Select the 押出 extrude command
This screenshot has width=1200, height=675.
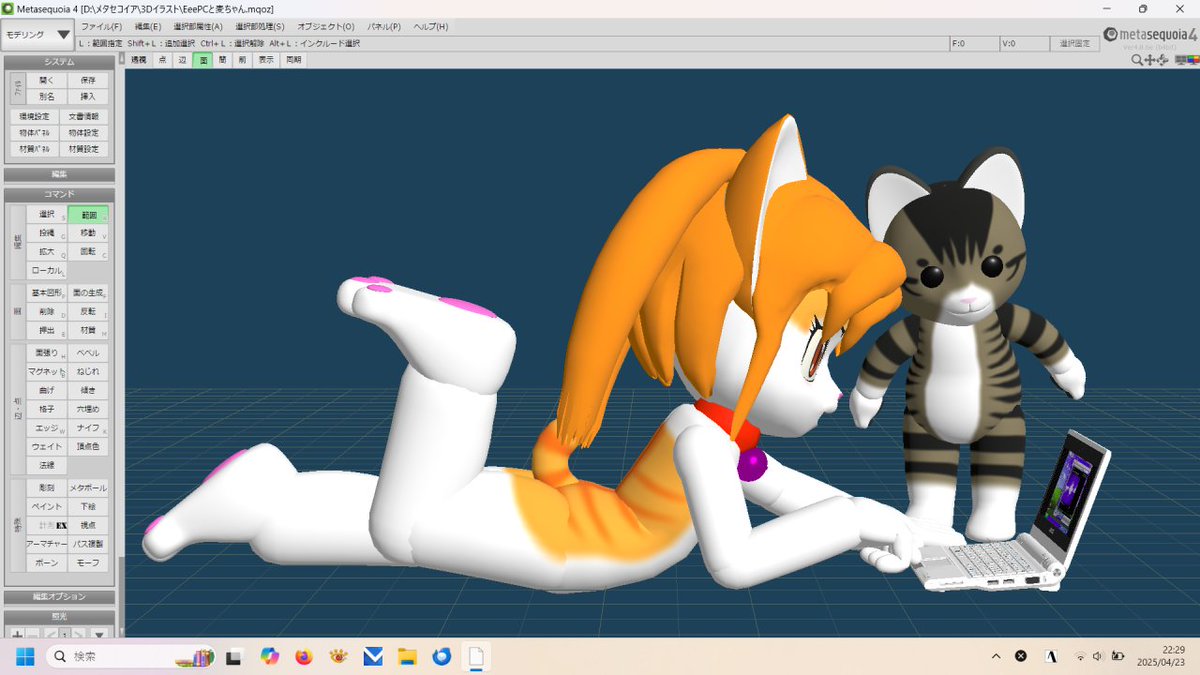(x=46, y=330)
